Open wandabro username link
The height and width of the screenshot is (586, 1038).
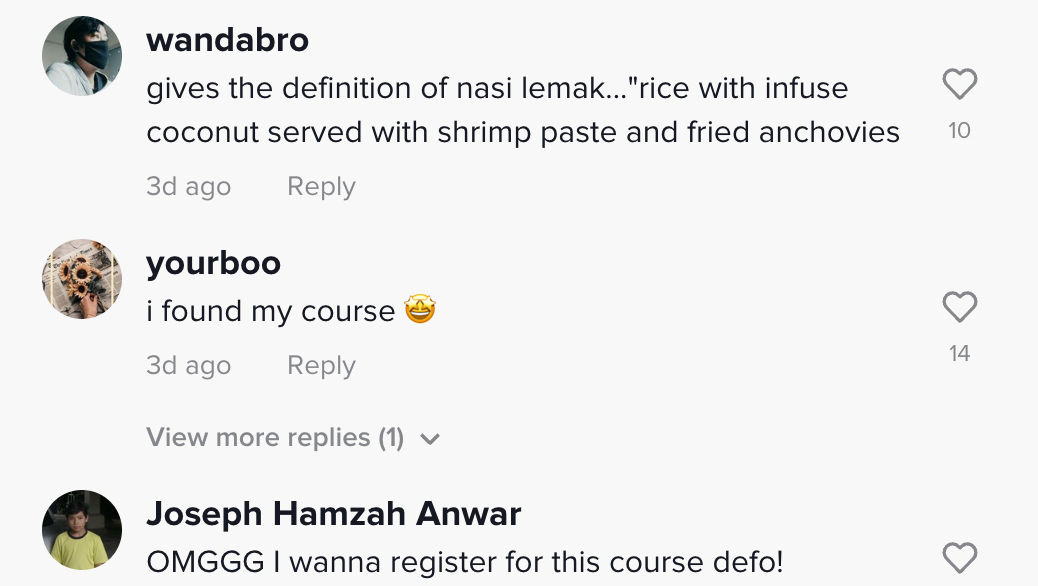227,40
